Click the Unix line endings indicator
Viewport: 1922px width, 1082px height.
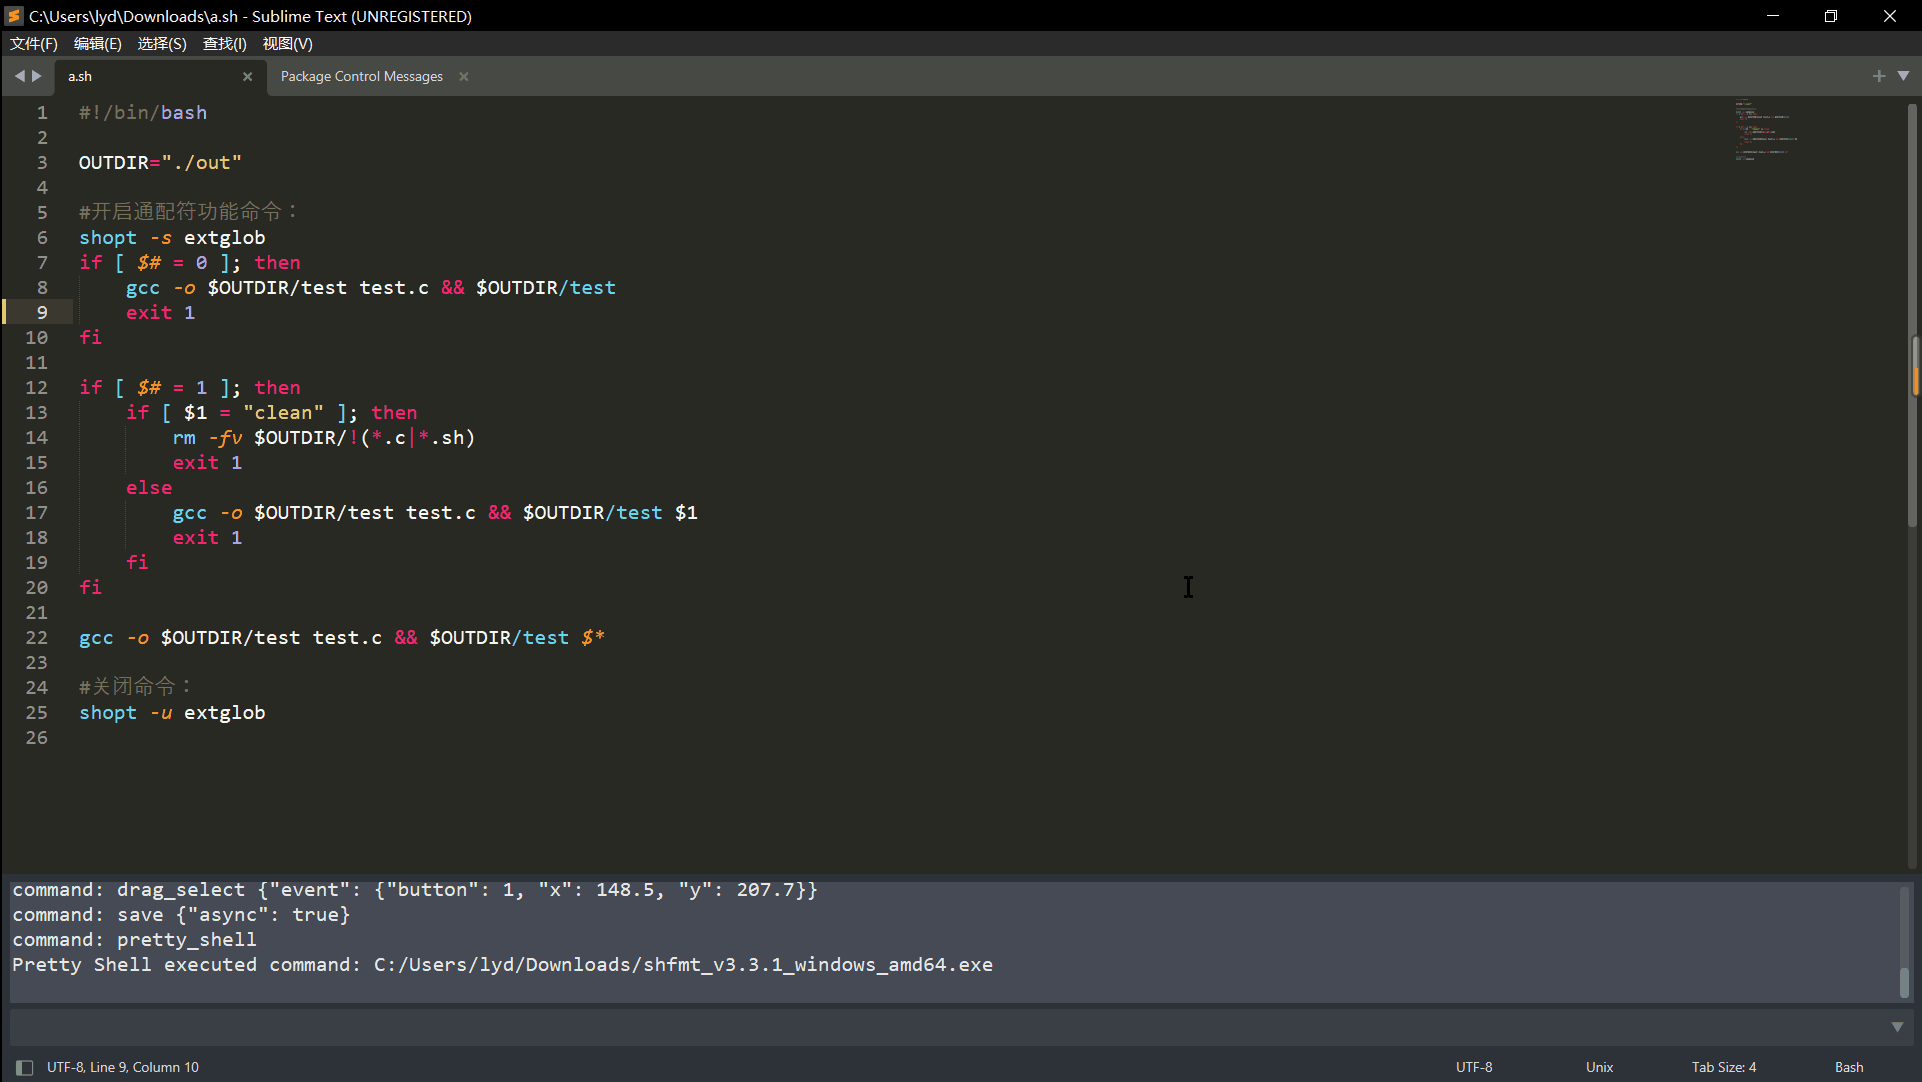(x=1599, y=1067)
